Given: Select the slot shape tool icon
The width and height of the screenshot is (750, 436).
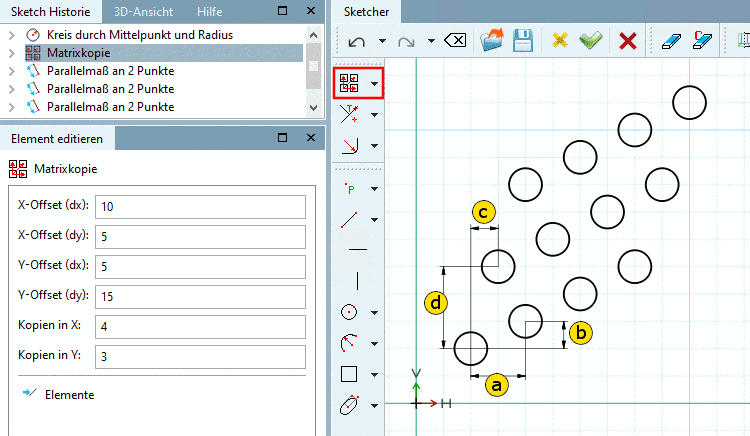Looking at the screenshot, I should tap(349, 405).
